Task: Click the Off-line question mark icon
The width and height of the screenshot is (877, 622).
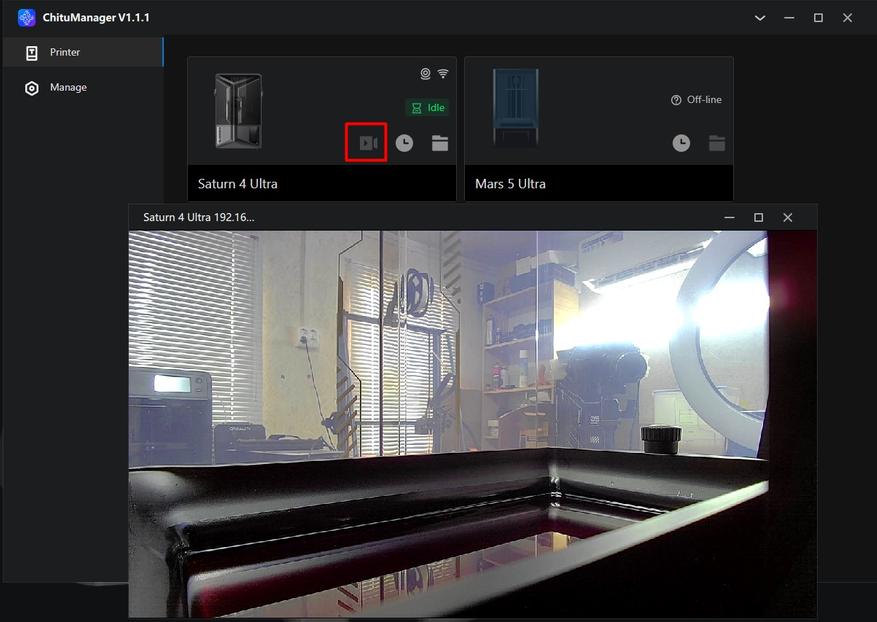Action: click(676, 100)
